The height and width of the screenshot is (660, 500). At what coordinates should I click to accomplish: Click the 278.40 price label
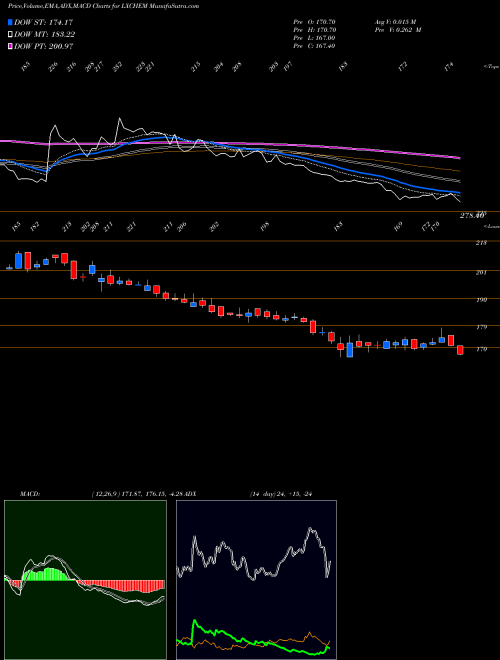471,216
